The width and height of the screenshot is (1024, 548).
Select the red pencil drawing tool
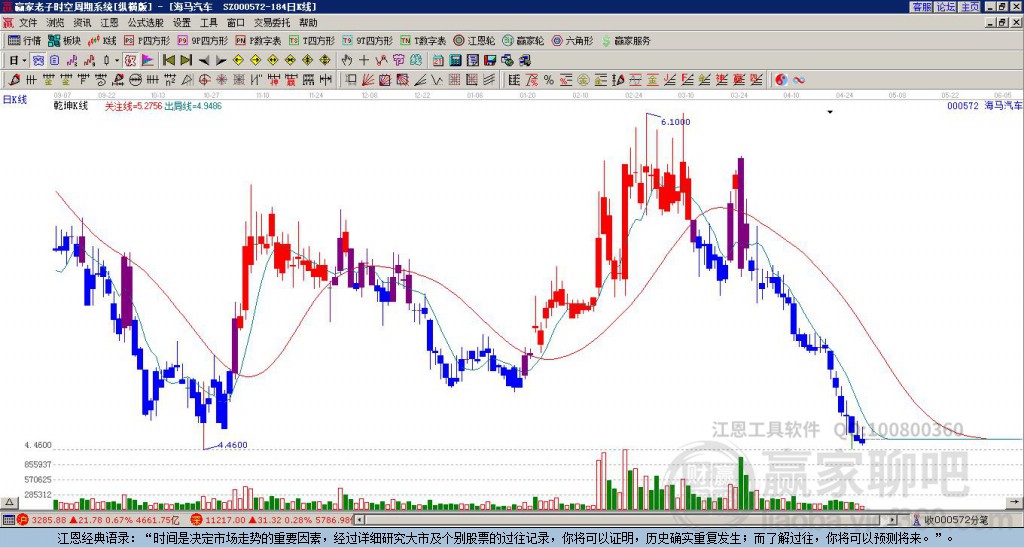coord(14,80)
